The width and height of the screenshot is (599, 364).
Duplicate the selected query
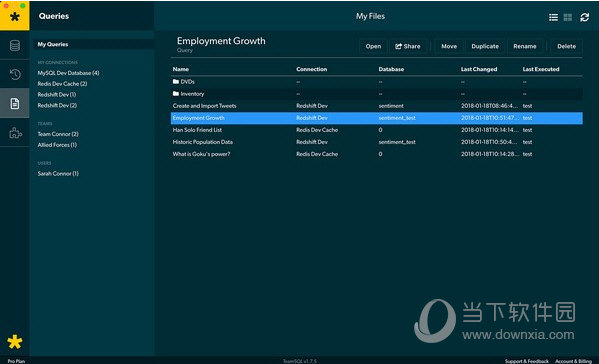point(485,46)
